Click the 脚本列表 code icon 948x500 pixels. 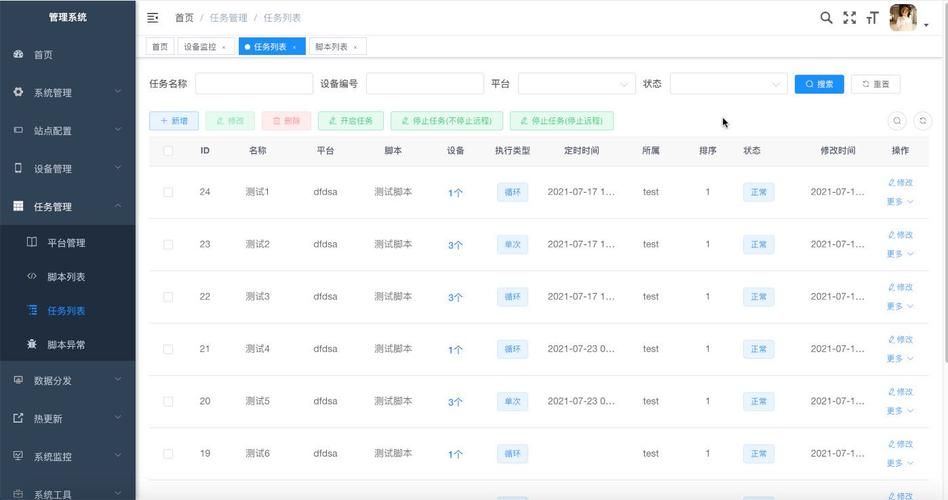click(x=32, y=276)
